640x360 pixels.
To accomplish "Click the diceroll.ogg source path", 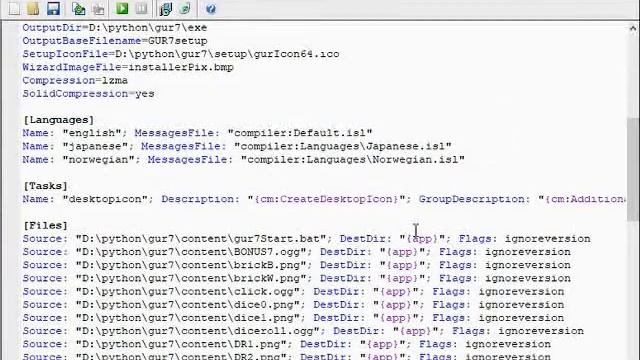I will pyautogui.click(x=198, y=331).
